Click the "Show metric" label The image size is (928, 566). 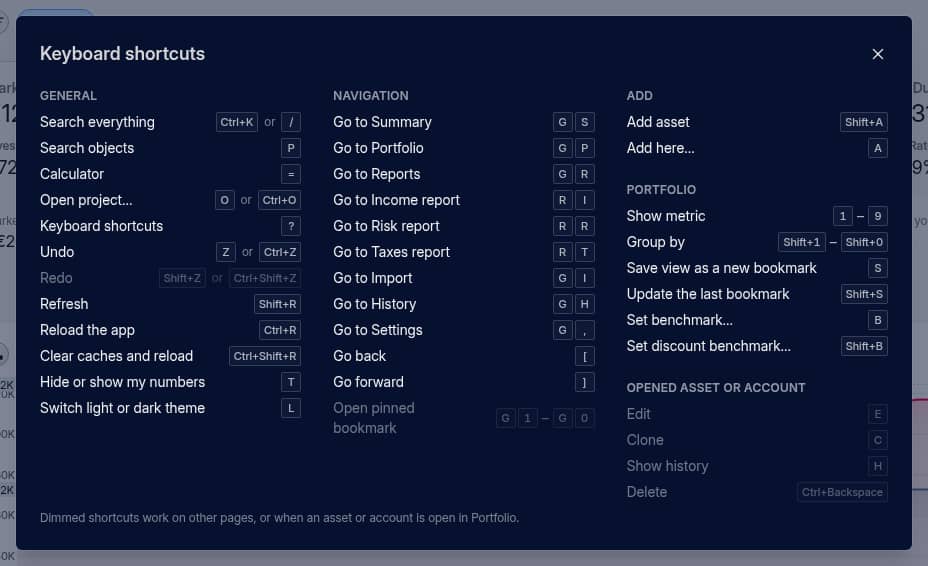click(x=666, y=216)
